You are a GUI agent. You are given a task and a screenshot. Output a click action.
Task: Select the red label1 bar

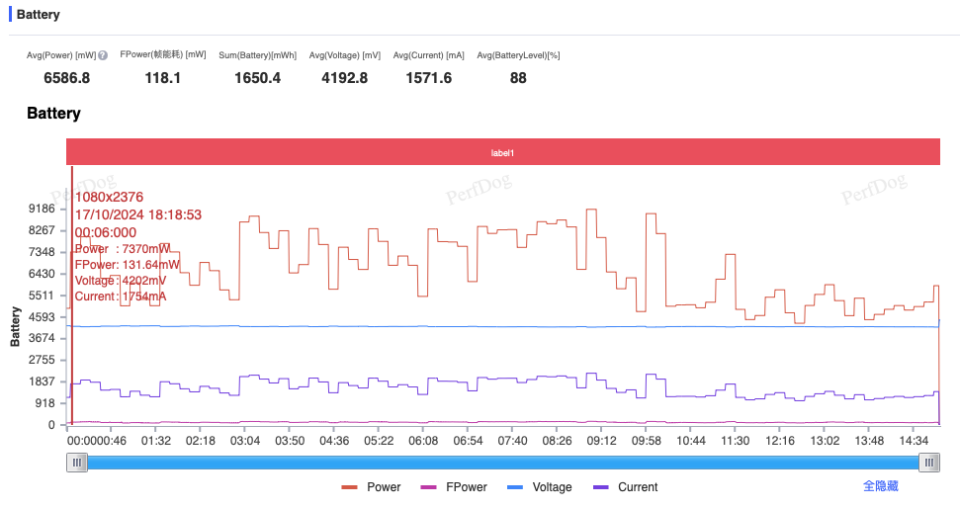tap(503, 153)
